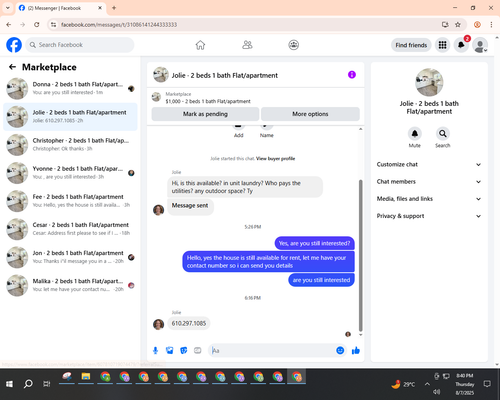Viewport: 500px width, 400px height.
Task: Search in conversation using magnifier icon
Action: (443, 134)
